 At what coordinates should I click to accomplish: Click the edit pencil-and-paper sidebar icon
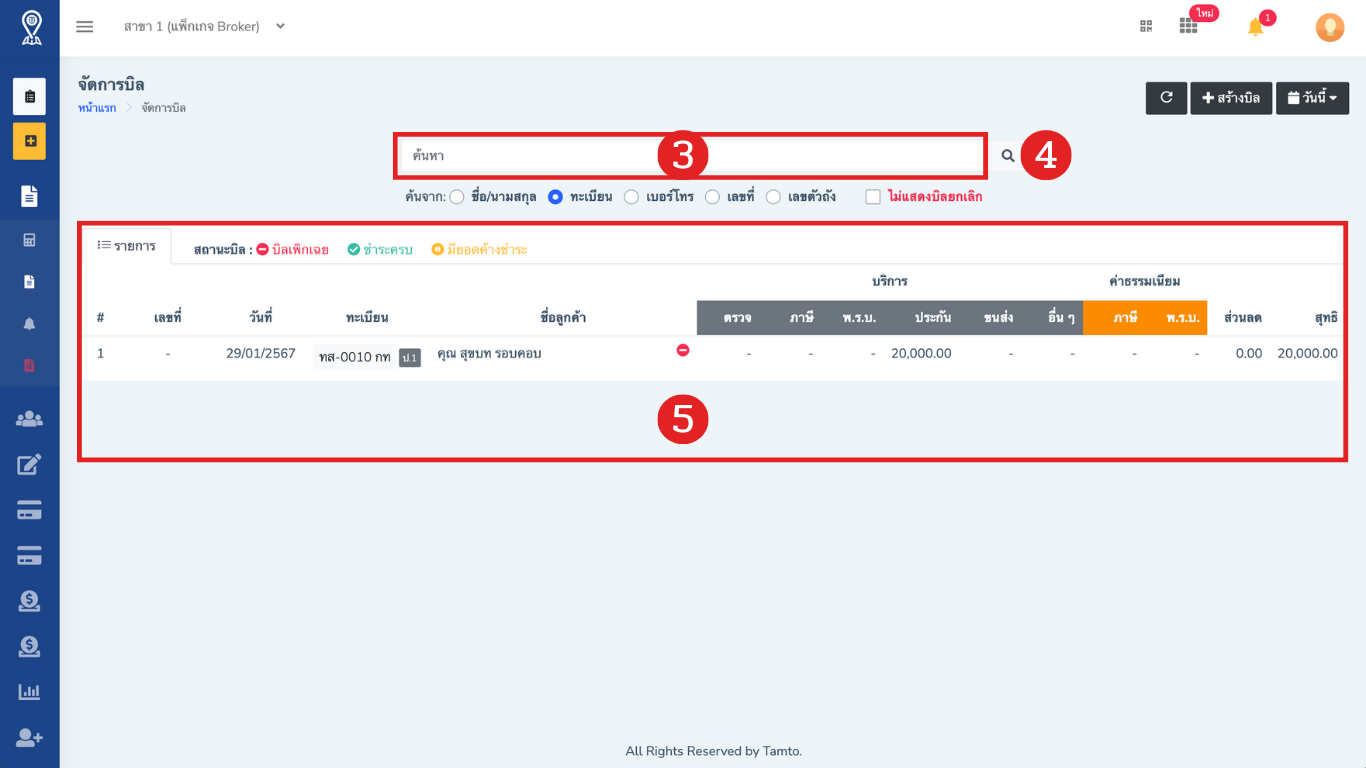[x=29, y=464]
